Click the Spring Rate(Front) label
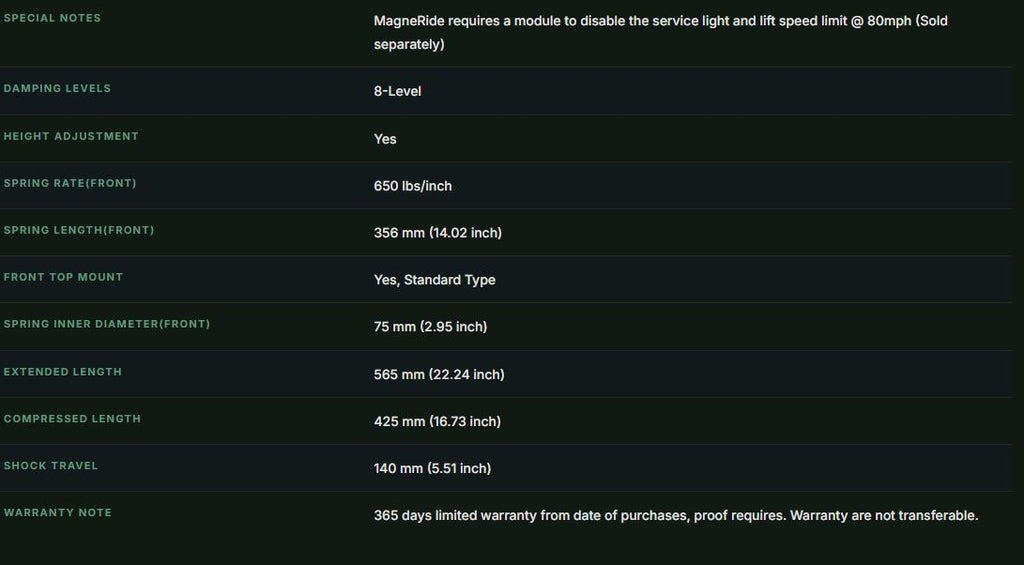The height and width of the screenshot is (565, 1024). (70, 183)
